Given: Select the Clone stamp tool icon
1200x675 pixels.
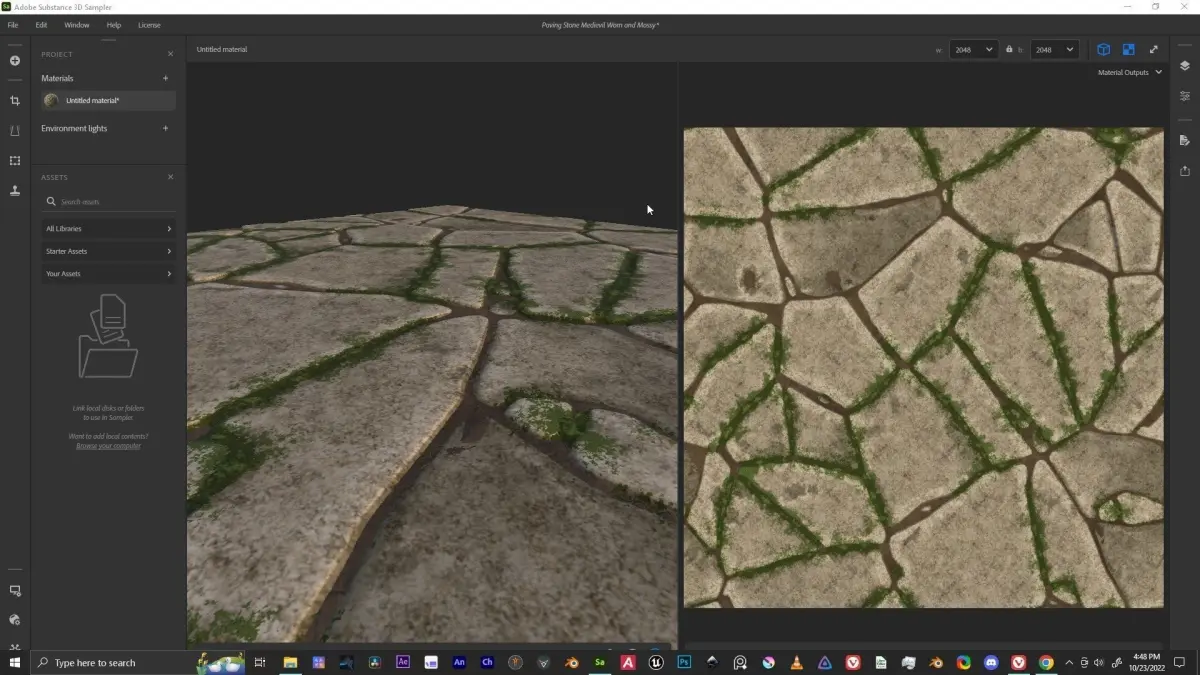Looking at the screenshot, I should point(15,190).
